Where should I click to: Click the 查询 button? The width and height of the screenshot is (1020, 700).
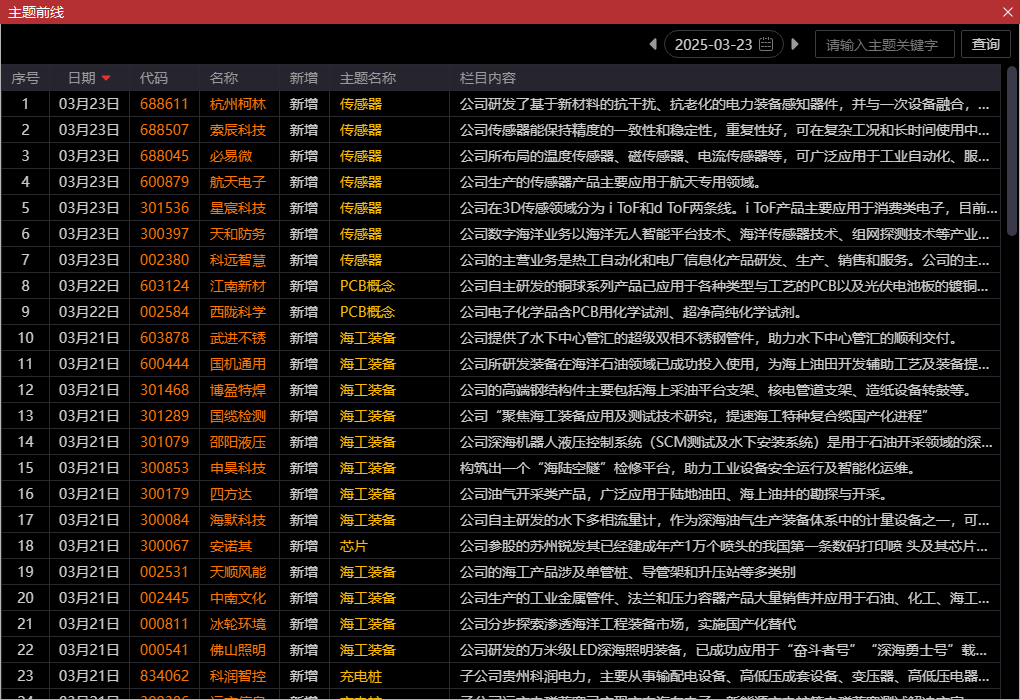[986, 44]
